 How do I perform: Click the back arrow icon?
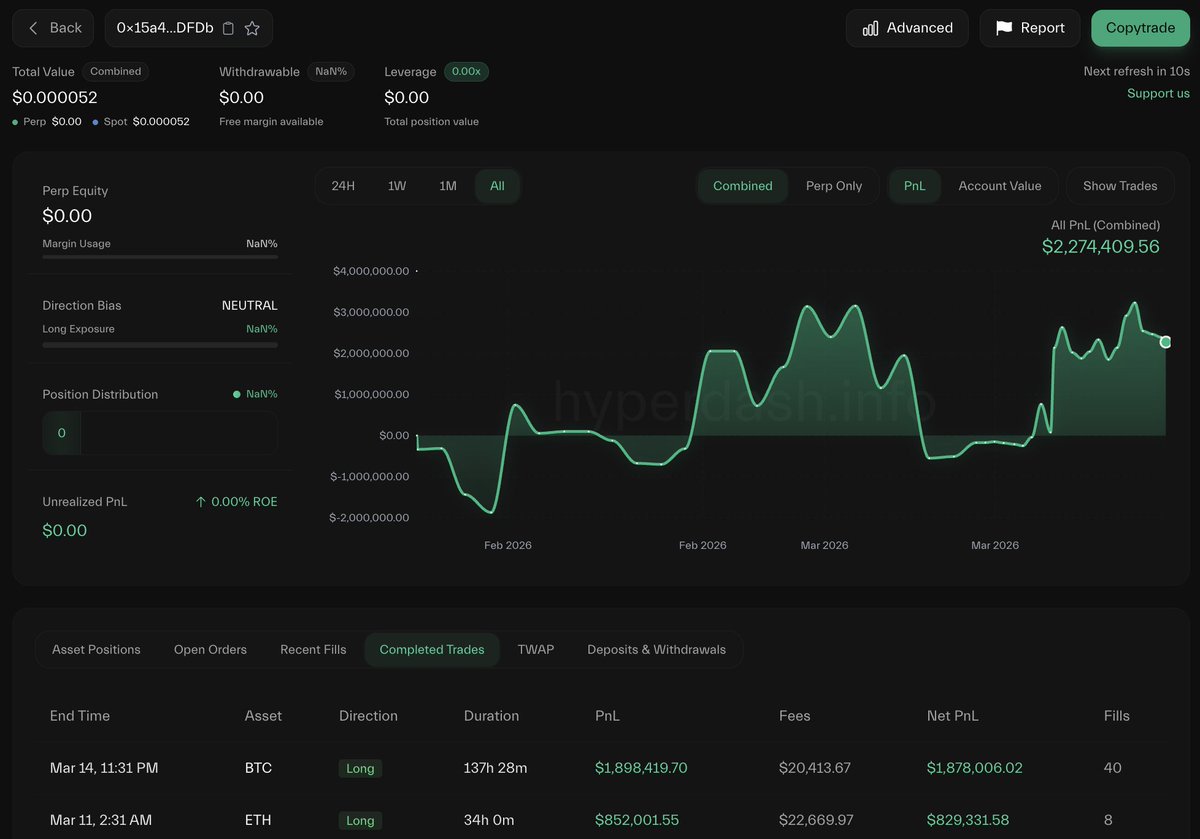tap(33, 28)
